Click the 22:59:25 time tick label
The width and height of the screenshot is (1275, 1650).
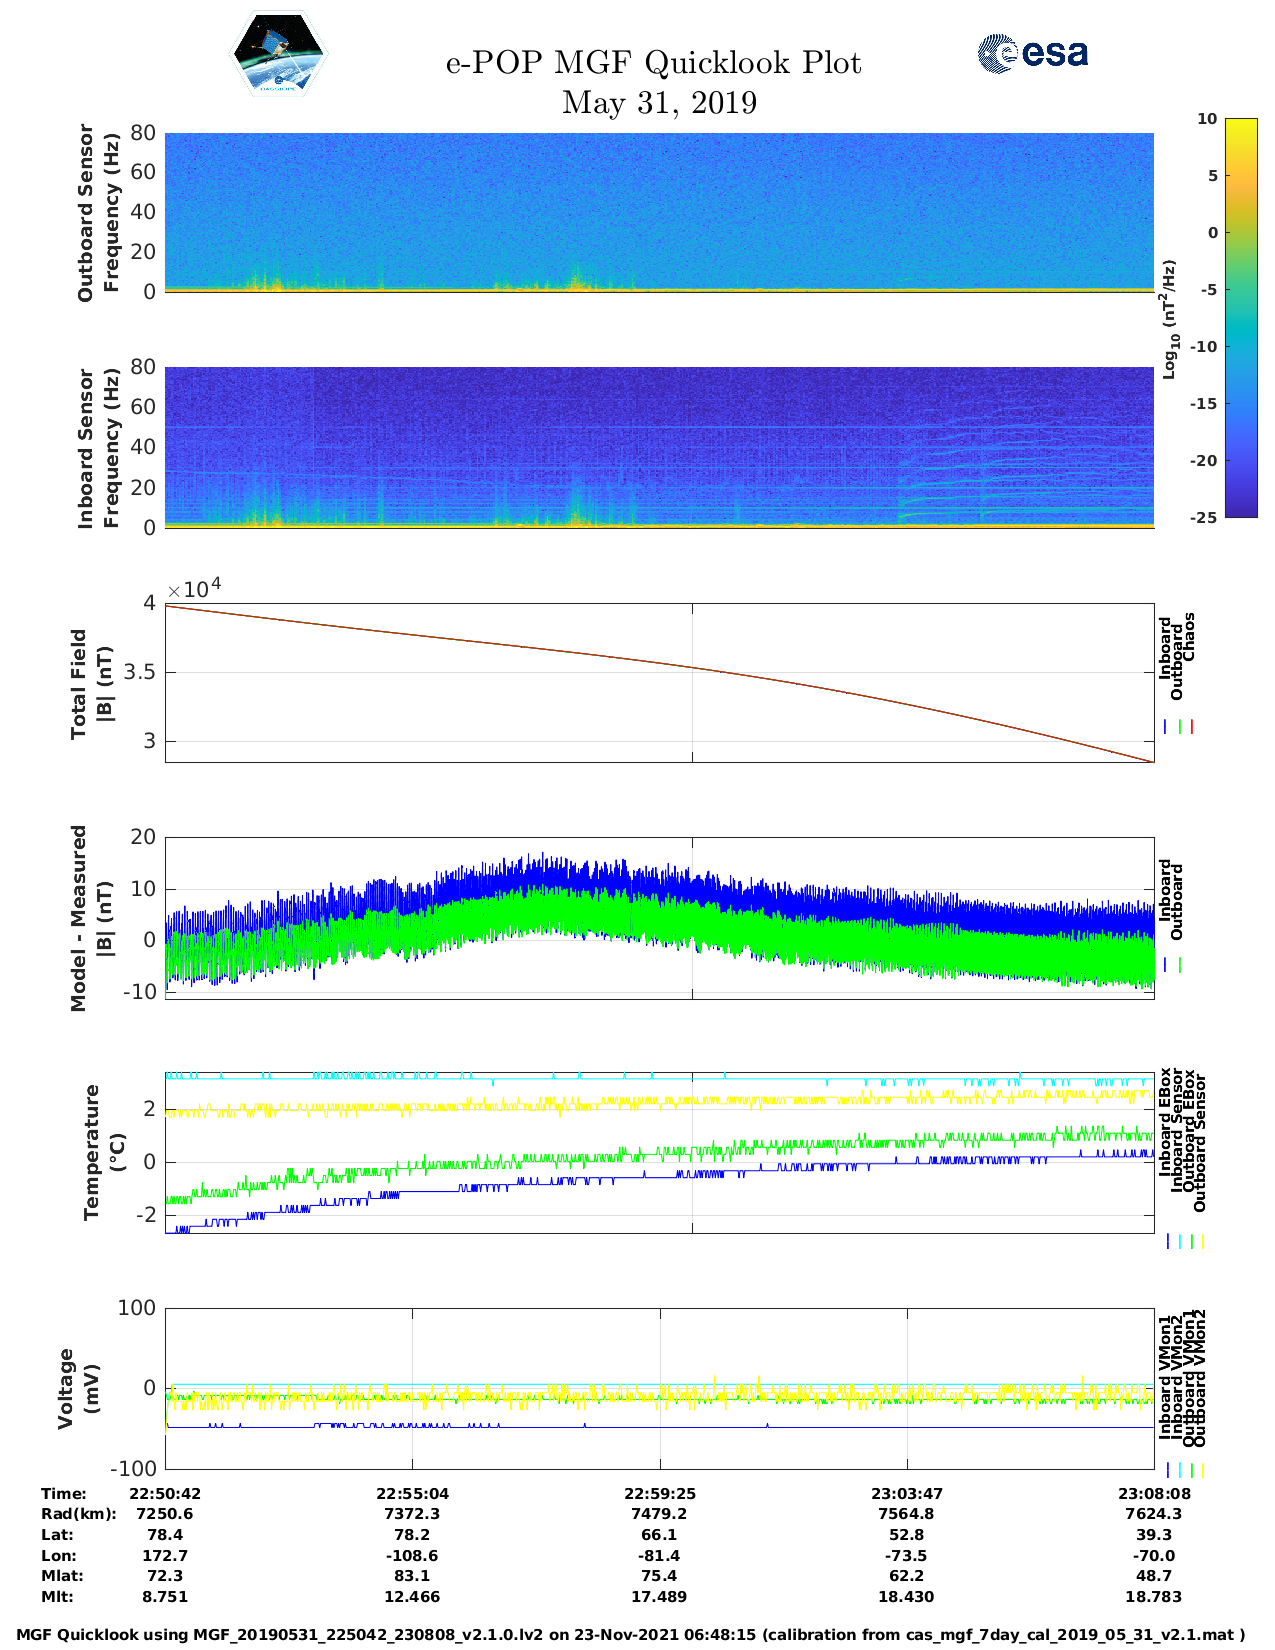click(x=659, y=1493)
